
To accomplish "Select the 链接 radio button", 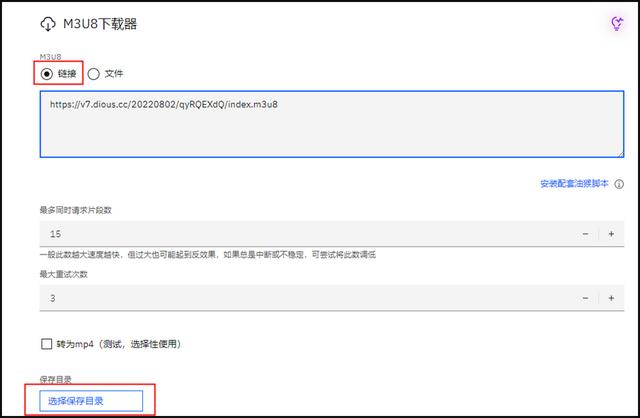I will tap(47, 73).
